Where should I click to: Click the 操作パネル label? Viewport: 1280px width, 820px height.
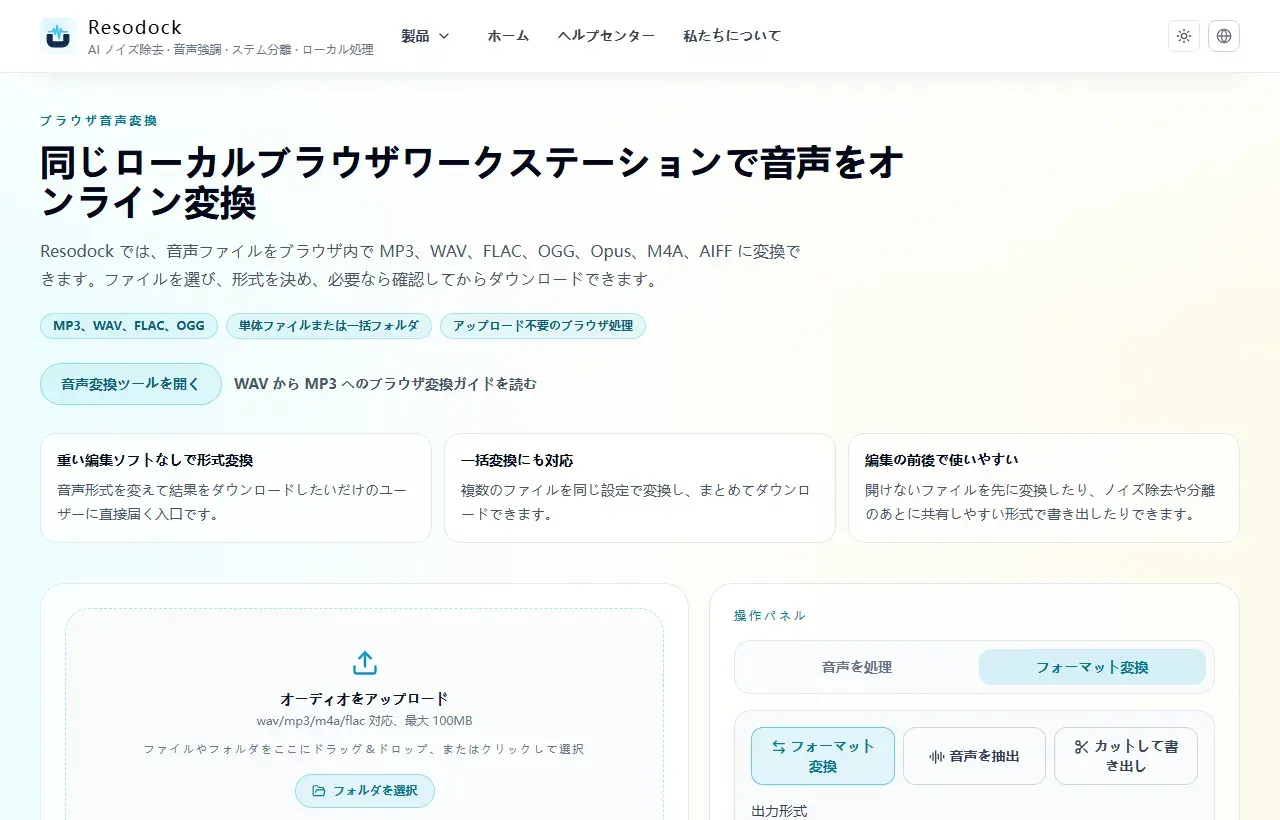pyautogui.click(x=770, y=616)
